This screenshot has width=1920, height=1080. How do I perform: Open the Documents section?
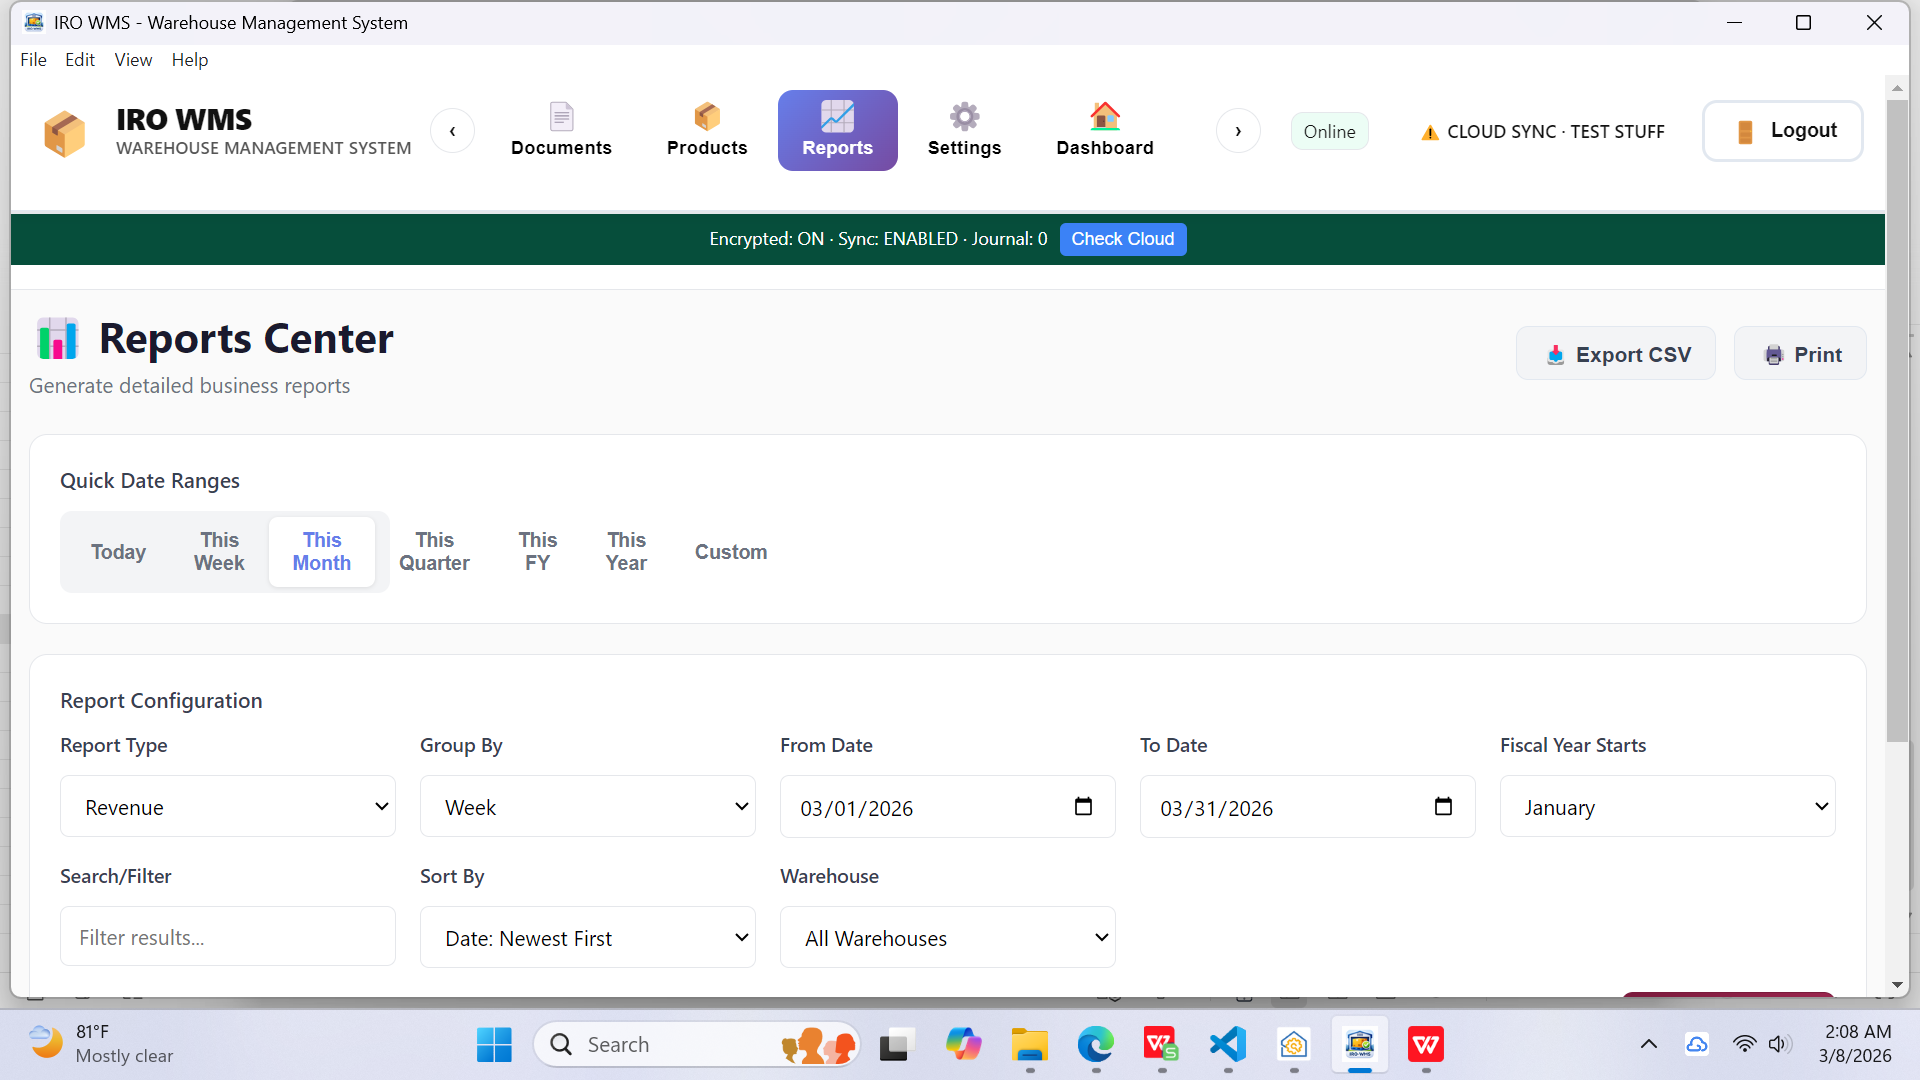(x=561, y=130)
